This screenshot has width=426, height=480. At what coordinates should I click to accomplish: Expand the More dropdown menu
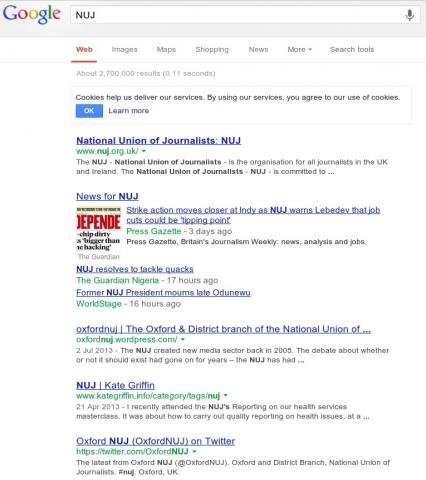click(300, 49)
